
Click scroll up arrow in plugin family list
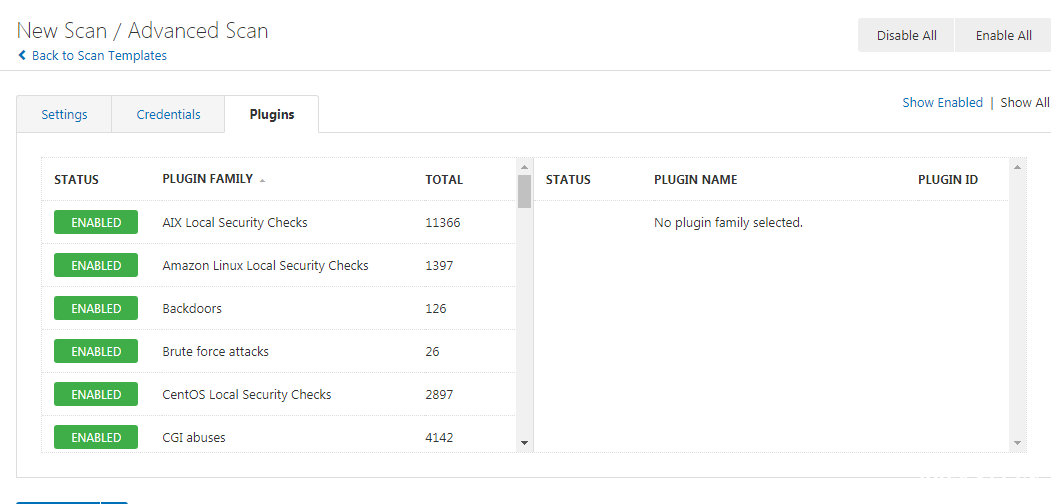[524, 166]
